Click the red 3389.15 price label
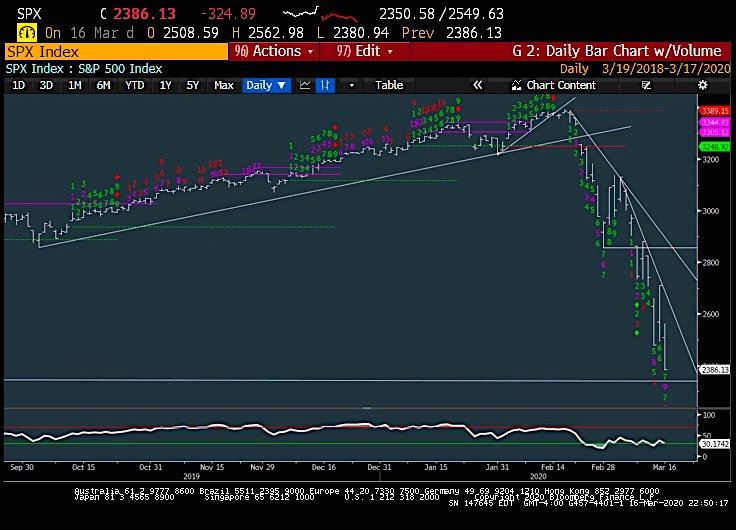Viewport: 736px width, 530px height. click(x=714, y=111)
